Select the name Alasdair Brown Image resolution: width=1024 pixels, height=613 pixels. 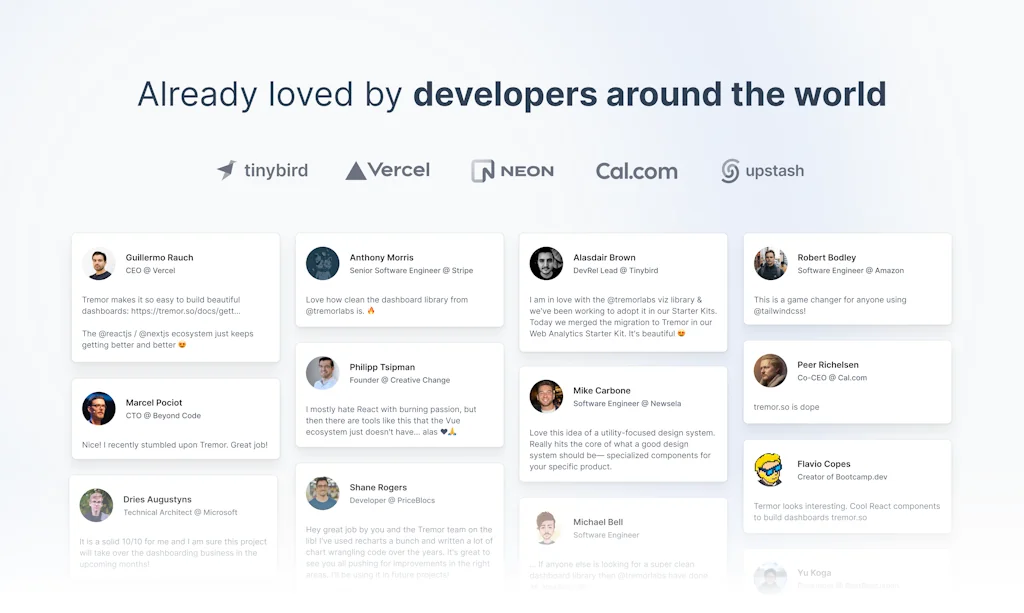pos(604,257)
